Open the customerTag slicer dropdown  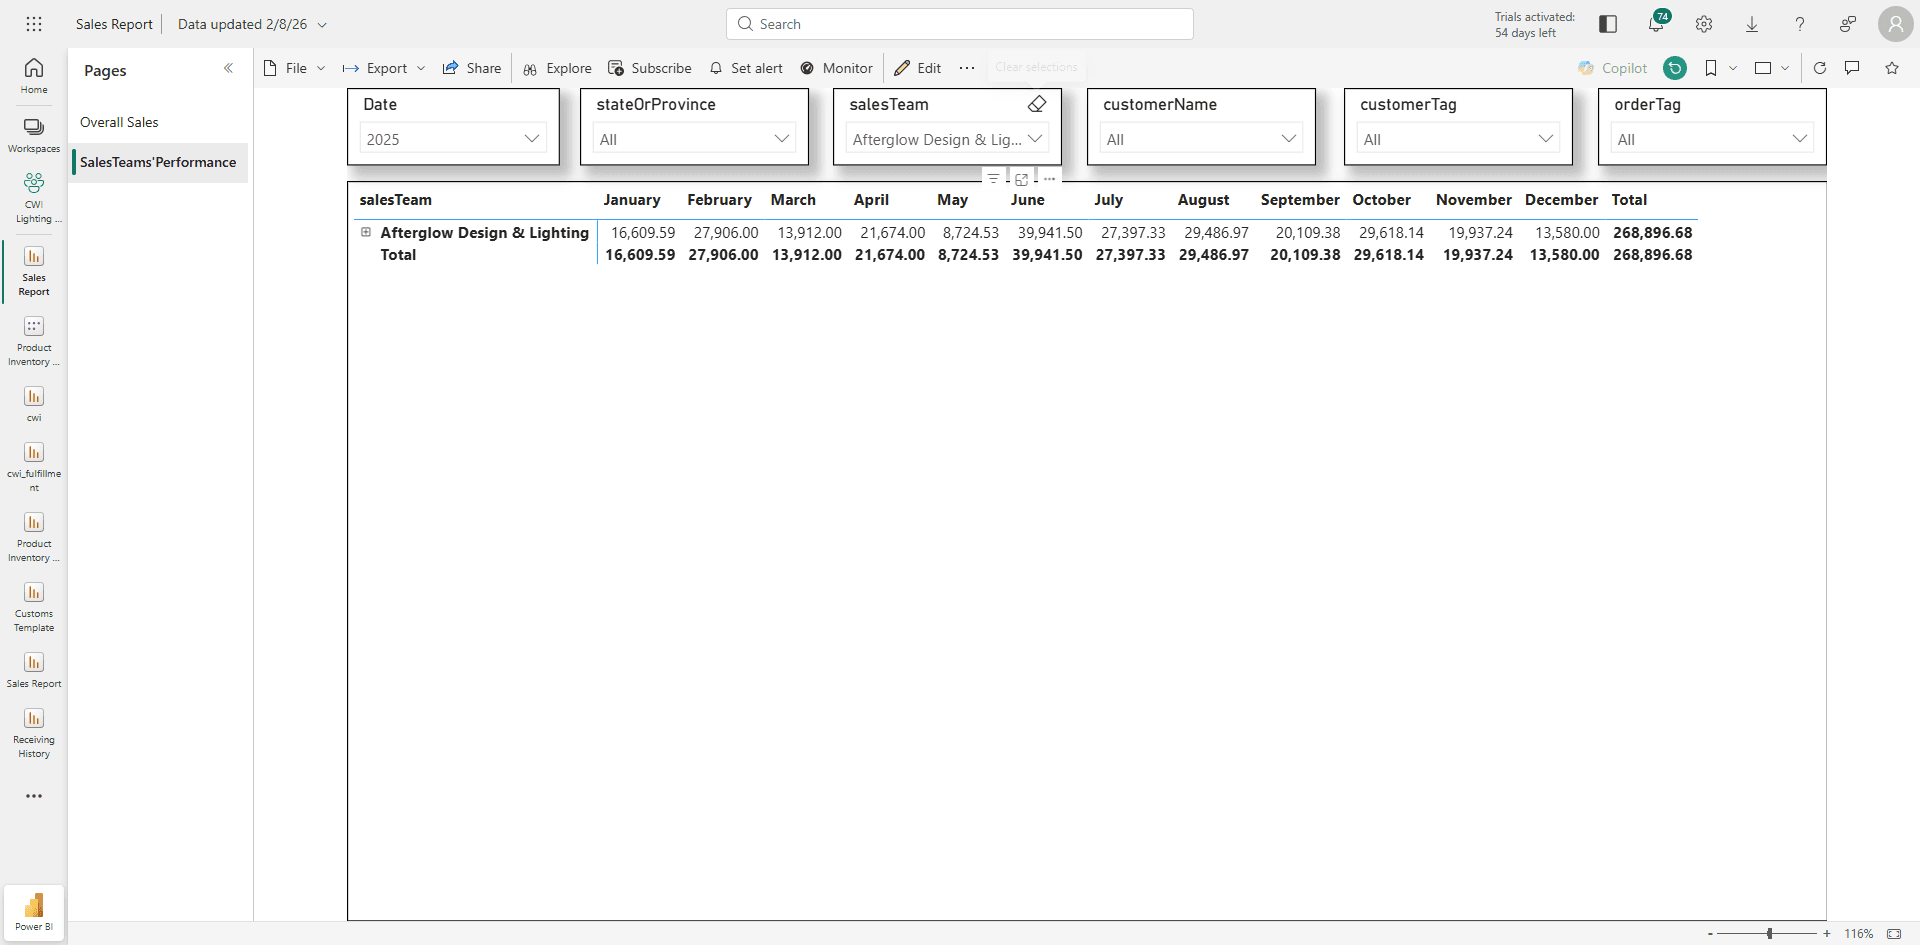click(x=1458, y=139)
